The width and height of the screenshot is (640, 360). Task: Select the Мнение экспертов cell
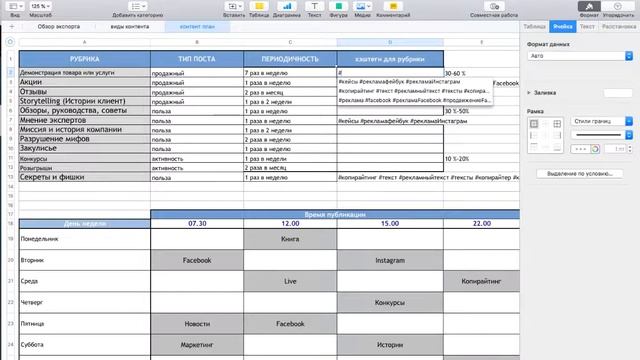pos(84,120)
